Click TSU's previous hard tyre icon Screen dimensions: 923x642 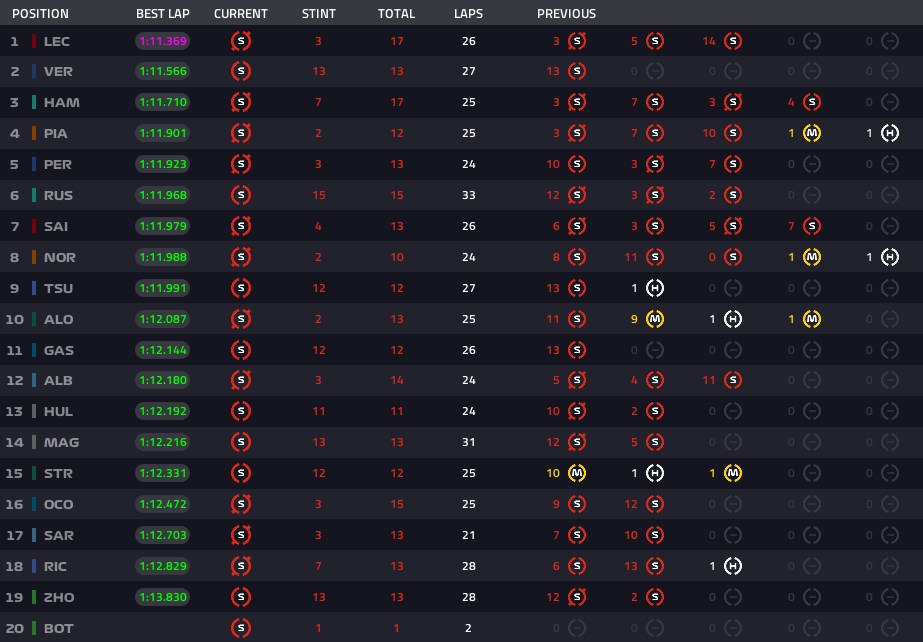click(x=655, y=288)
